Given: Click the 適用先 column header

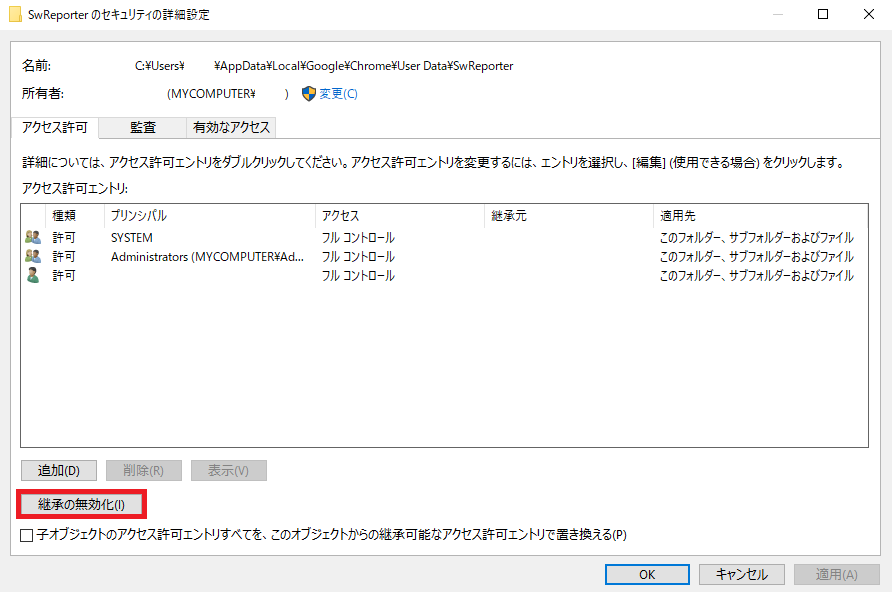Looking at the screenshot, I should [760, 216].
